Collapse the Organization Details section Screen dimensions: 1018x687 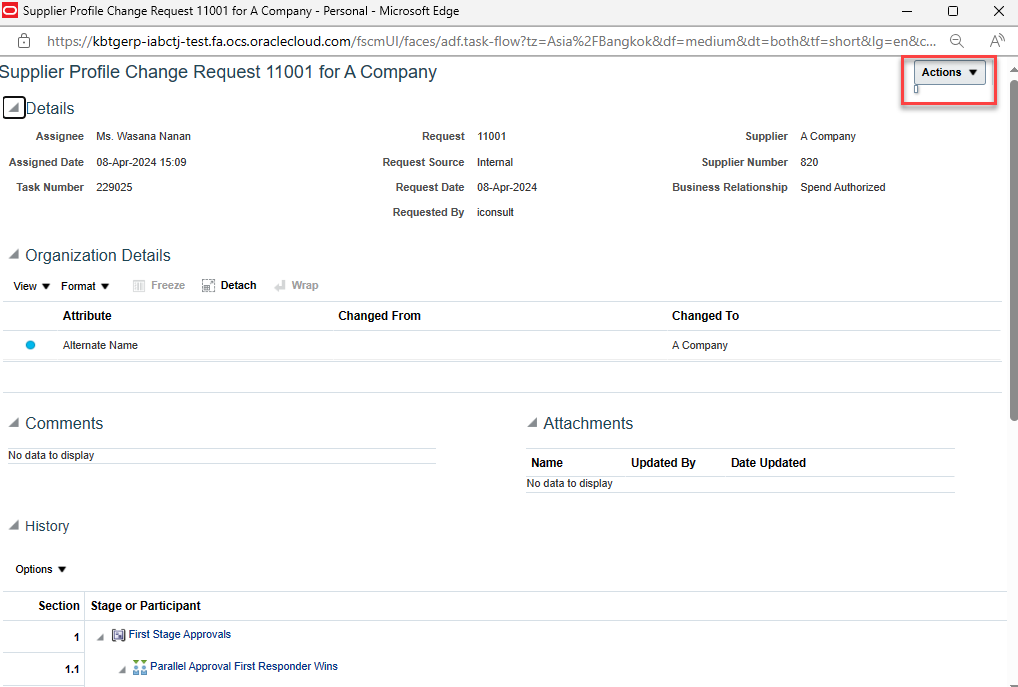pos(13,255)
